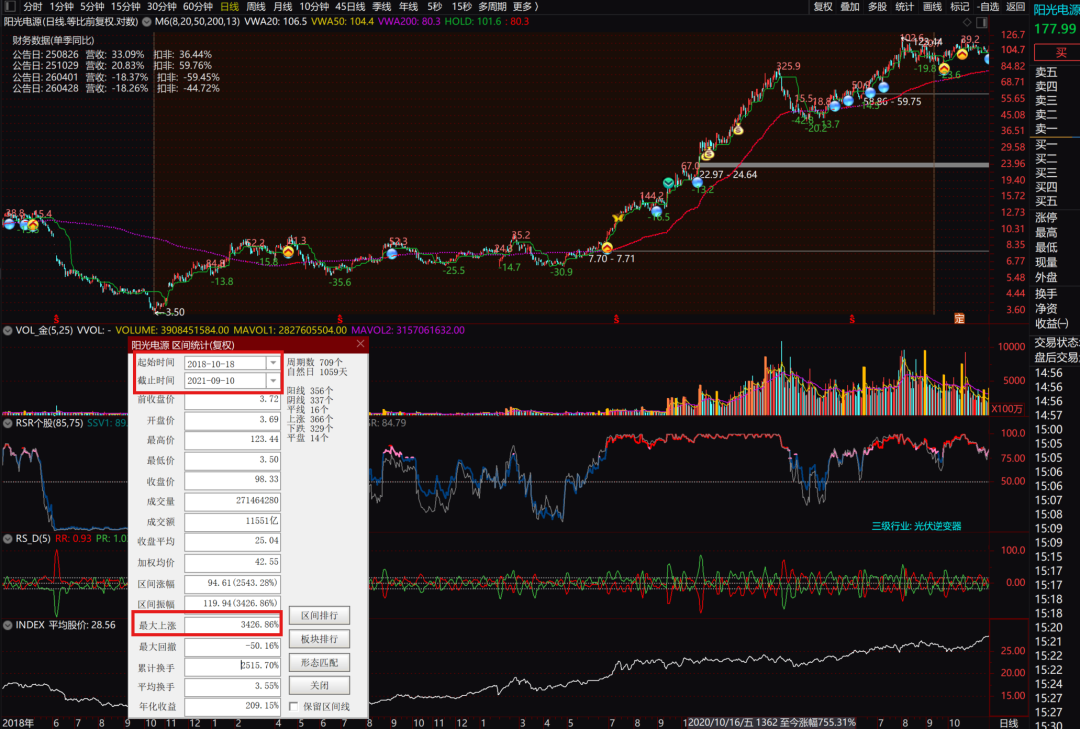Screen dimensions: 1080x729
Task: Toggle the side panel icon beside the diamond
Action: [x=982, y=22]
